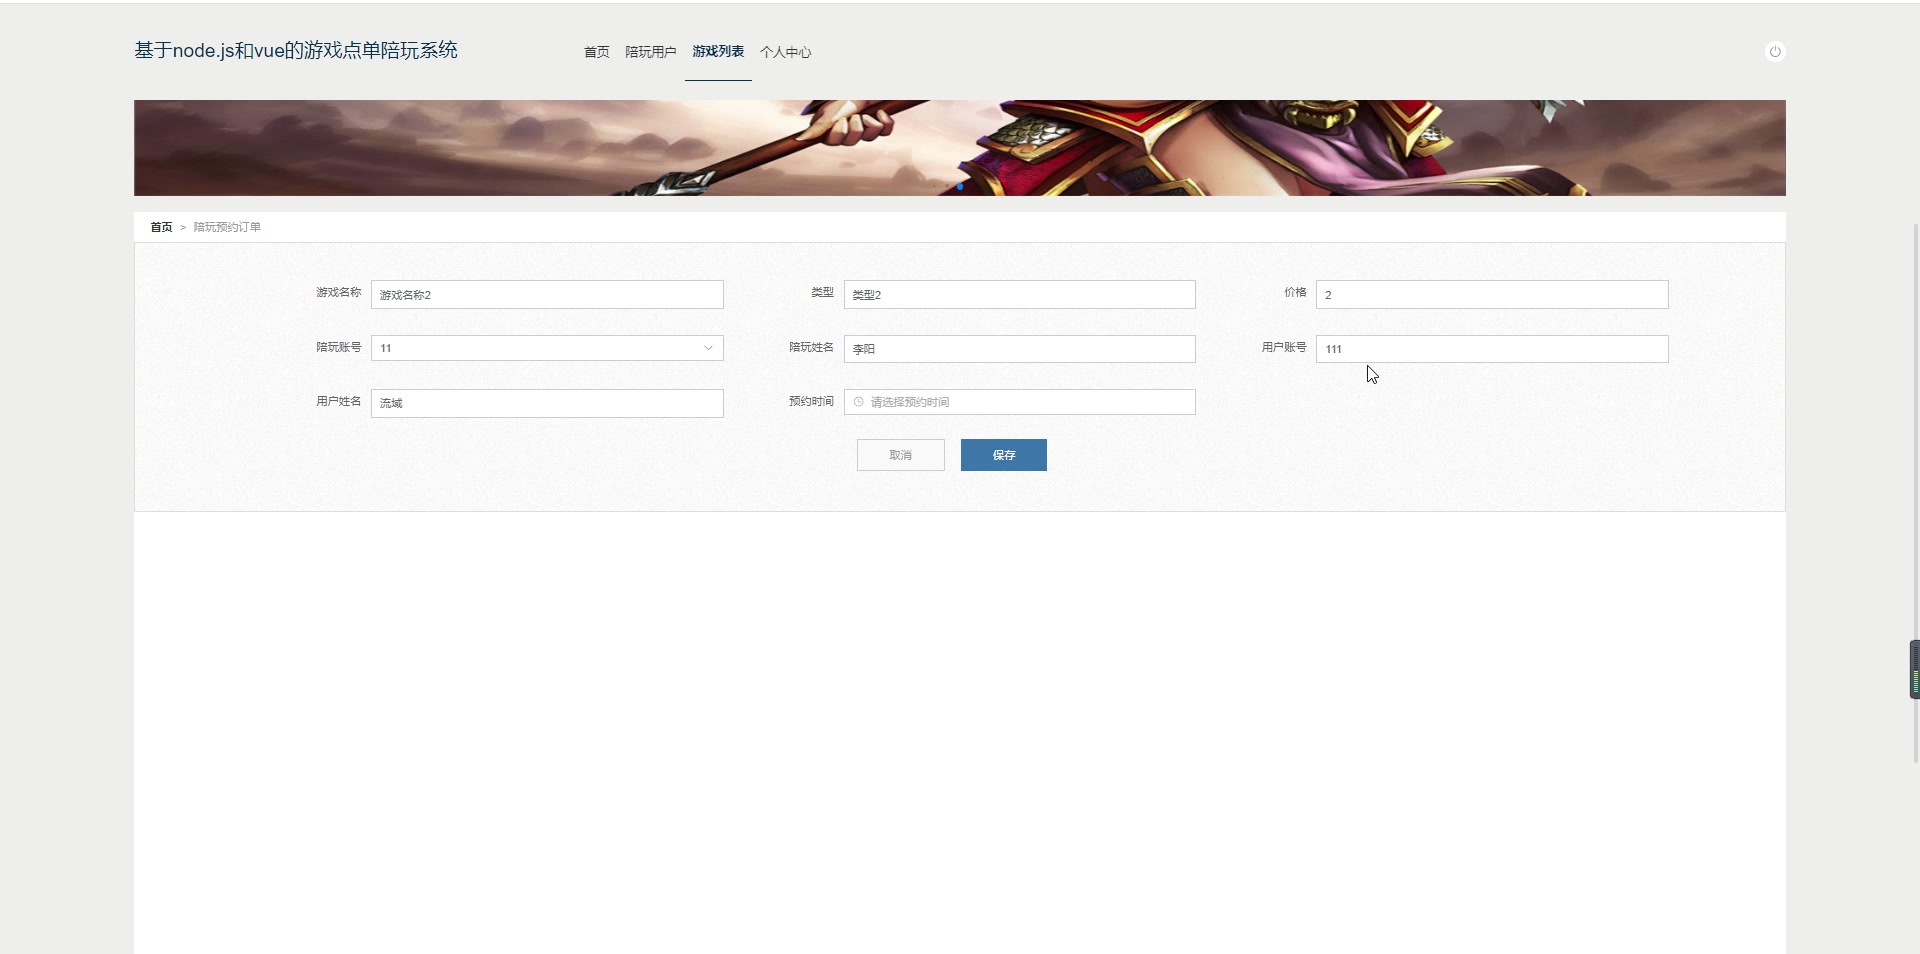Focus the 类型 input field
The height and width of the screenshot is (954, 1920).
pos(1020,294)
